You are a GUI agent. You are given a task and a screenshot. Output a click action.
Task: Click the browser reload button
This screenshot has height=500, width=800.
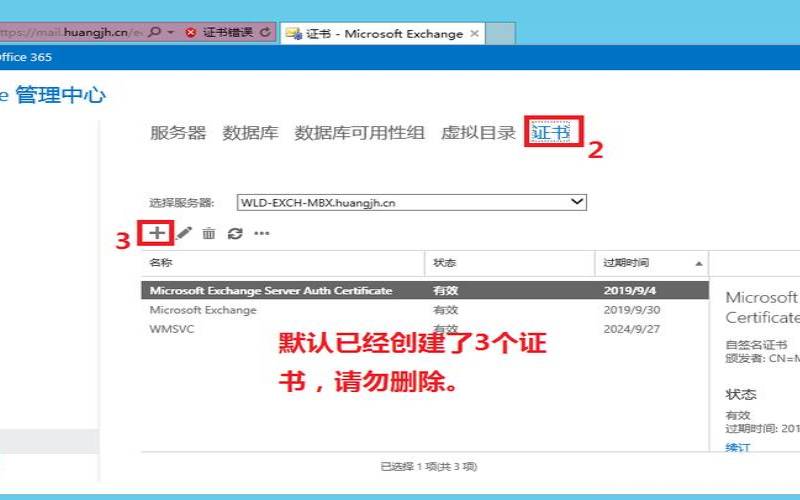click(265, 32)
